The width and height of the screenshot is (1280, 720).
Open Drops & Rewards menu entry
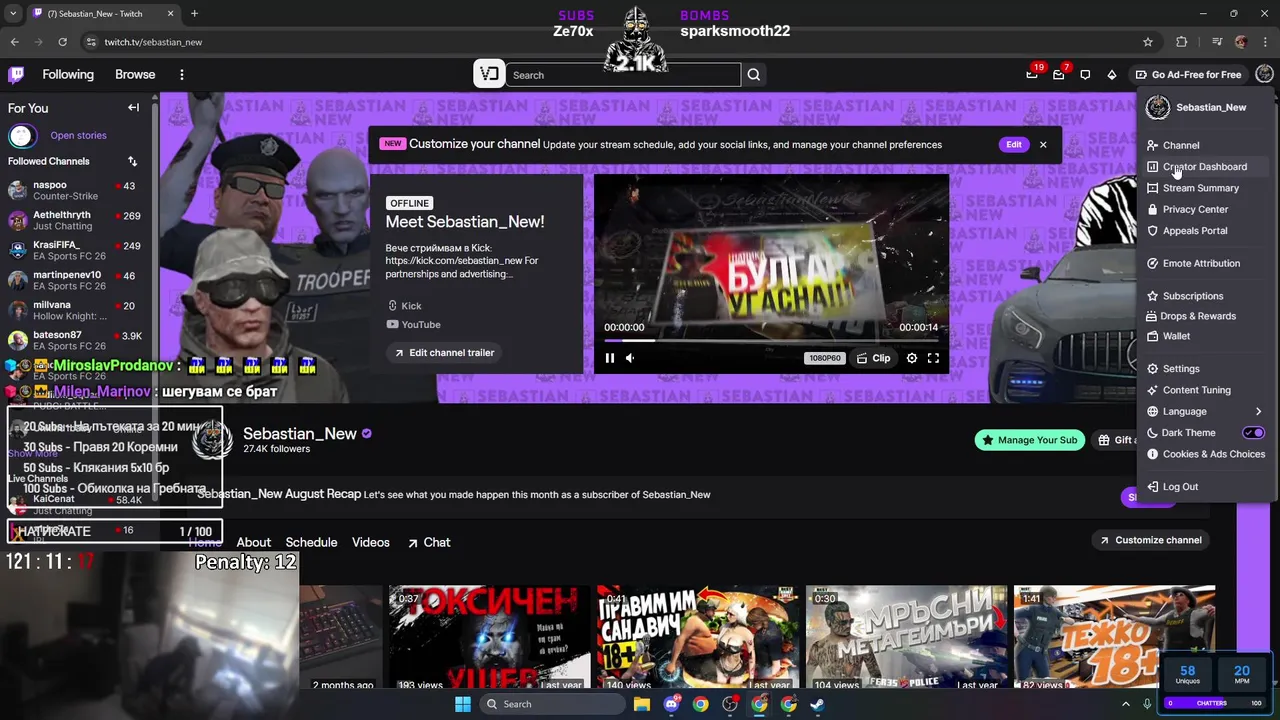tap(1205, 316)
